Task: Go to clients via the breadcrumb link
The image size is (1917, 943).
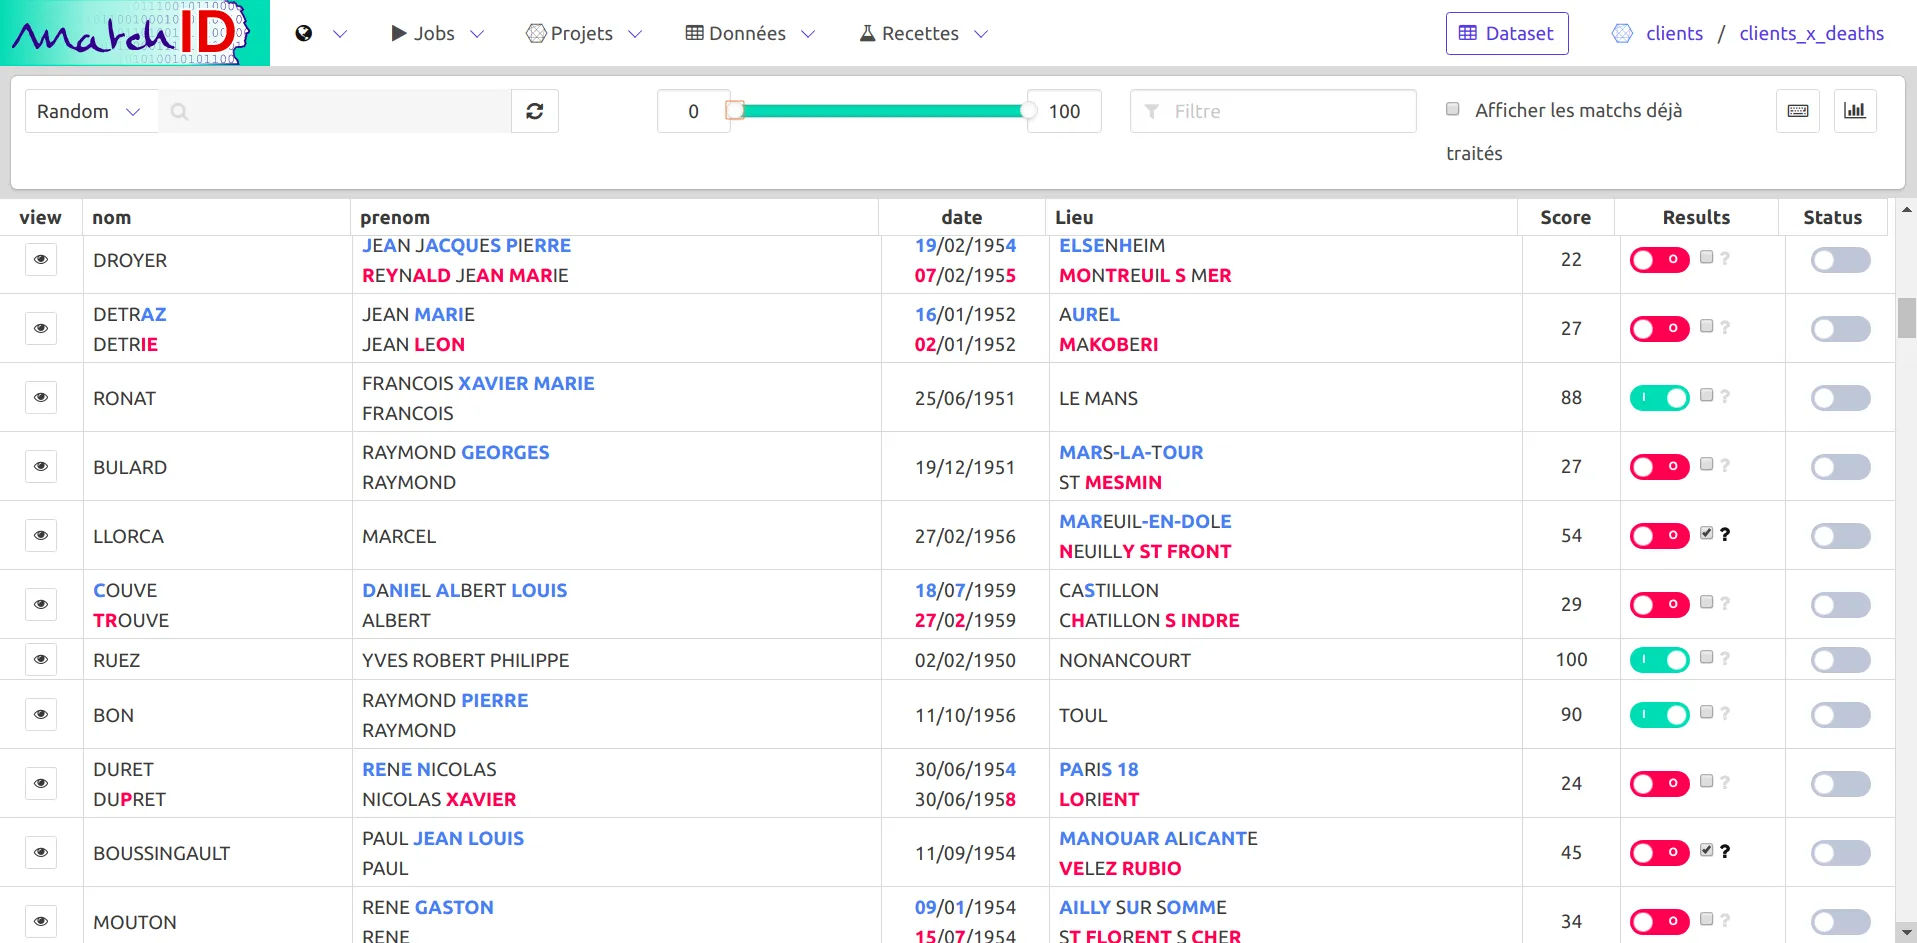Action: [1674, 33]
